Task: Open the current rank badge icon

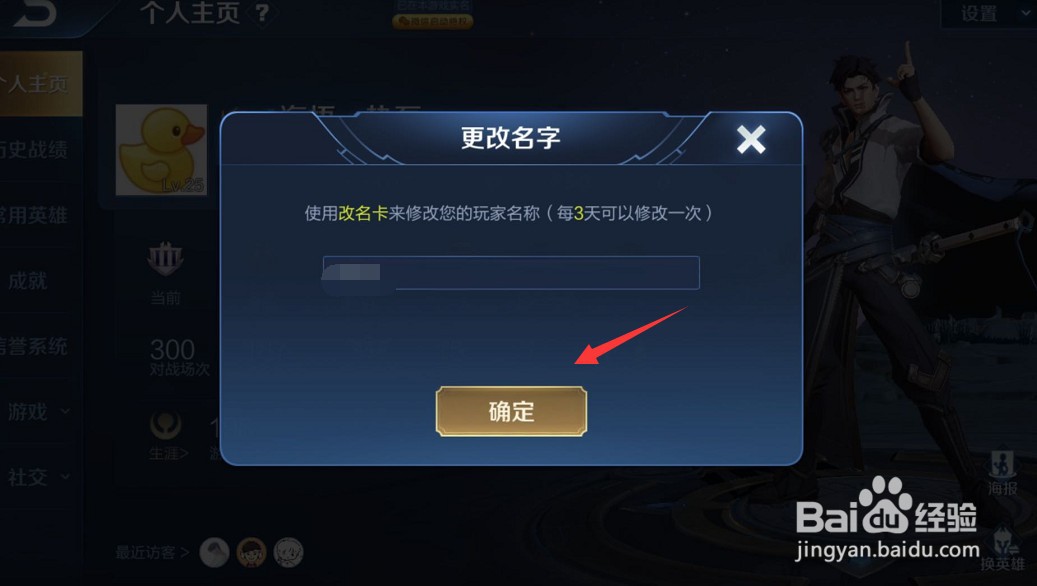Action: click(165, 259)
